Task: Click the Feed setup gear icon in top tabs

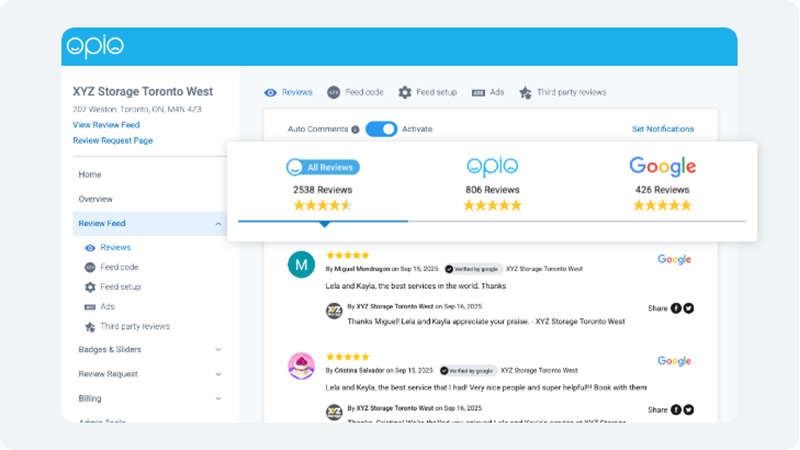Action: pyautogui.click(x=405, y=92)
